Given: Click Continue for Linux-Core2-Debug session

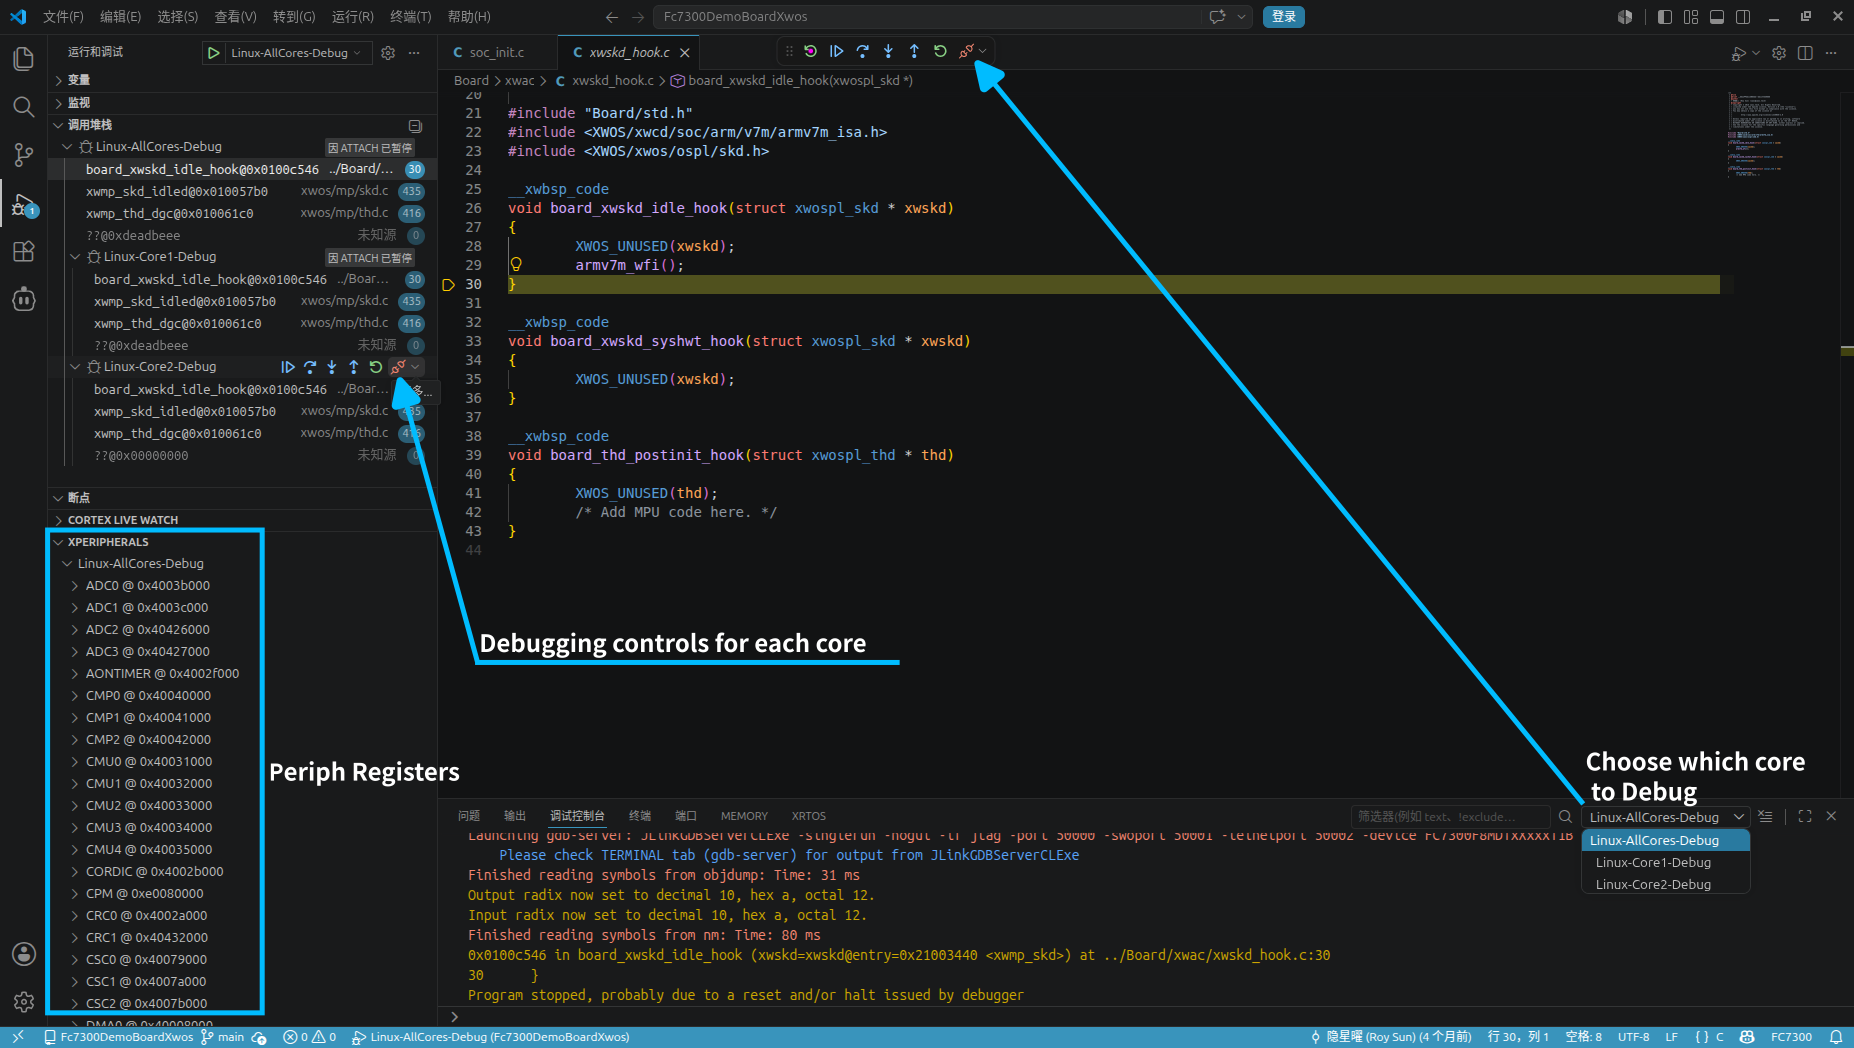Looking at the screenshot, I should tap(288, 367).
